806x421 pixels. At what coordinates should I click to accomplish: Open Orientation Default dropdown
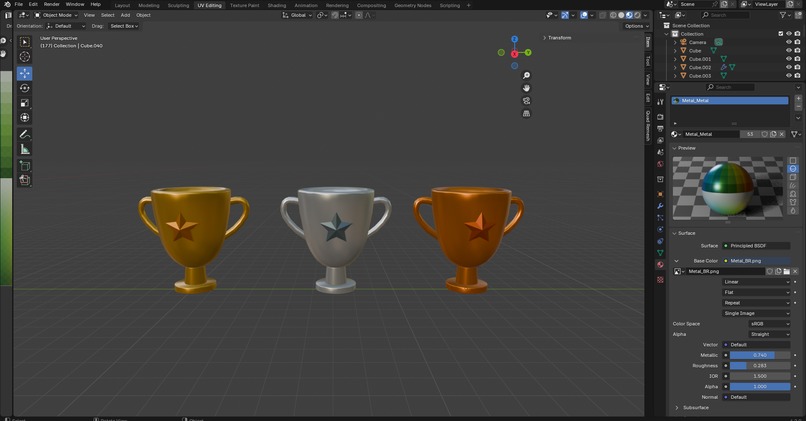[66, 26]
